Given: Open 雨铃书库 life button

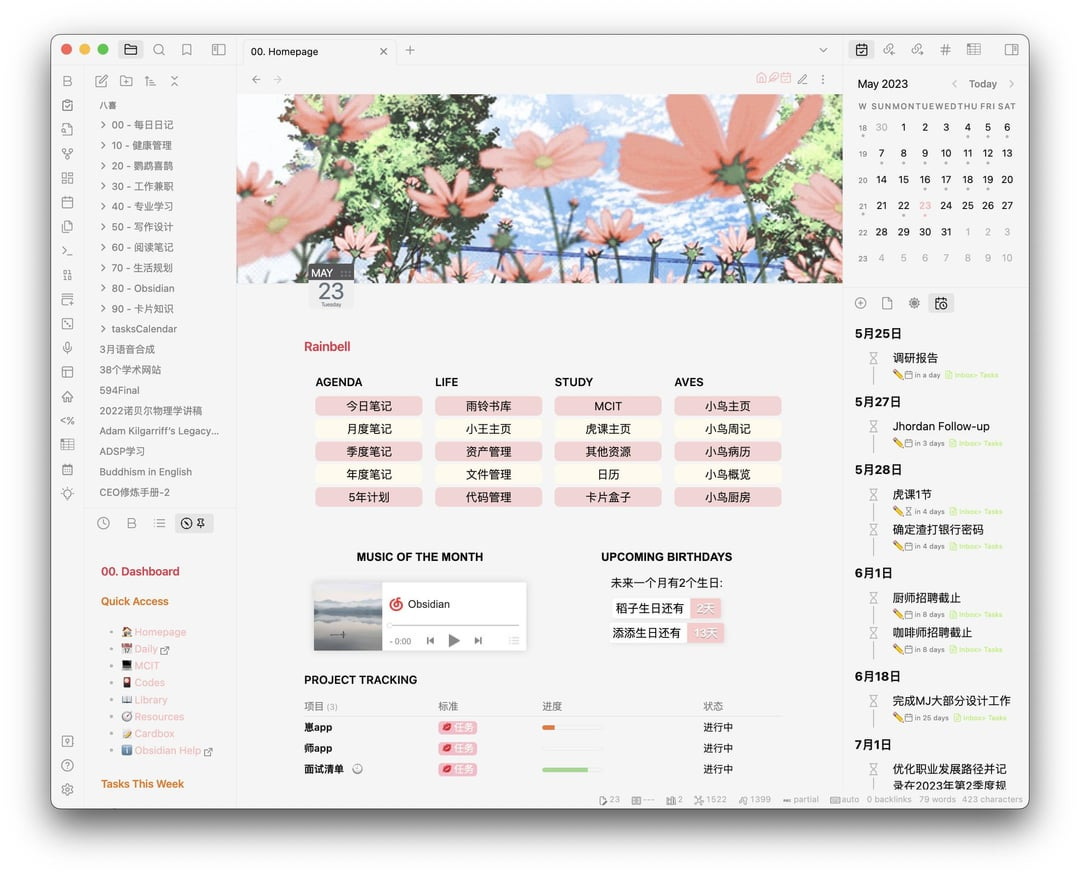Looking at the screenshot, I should [x=488, y=406].
